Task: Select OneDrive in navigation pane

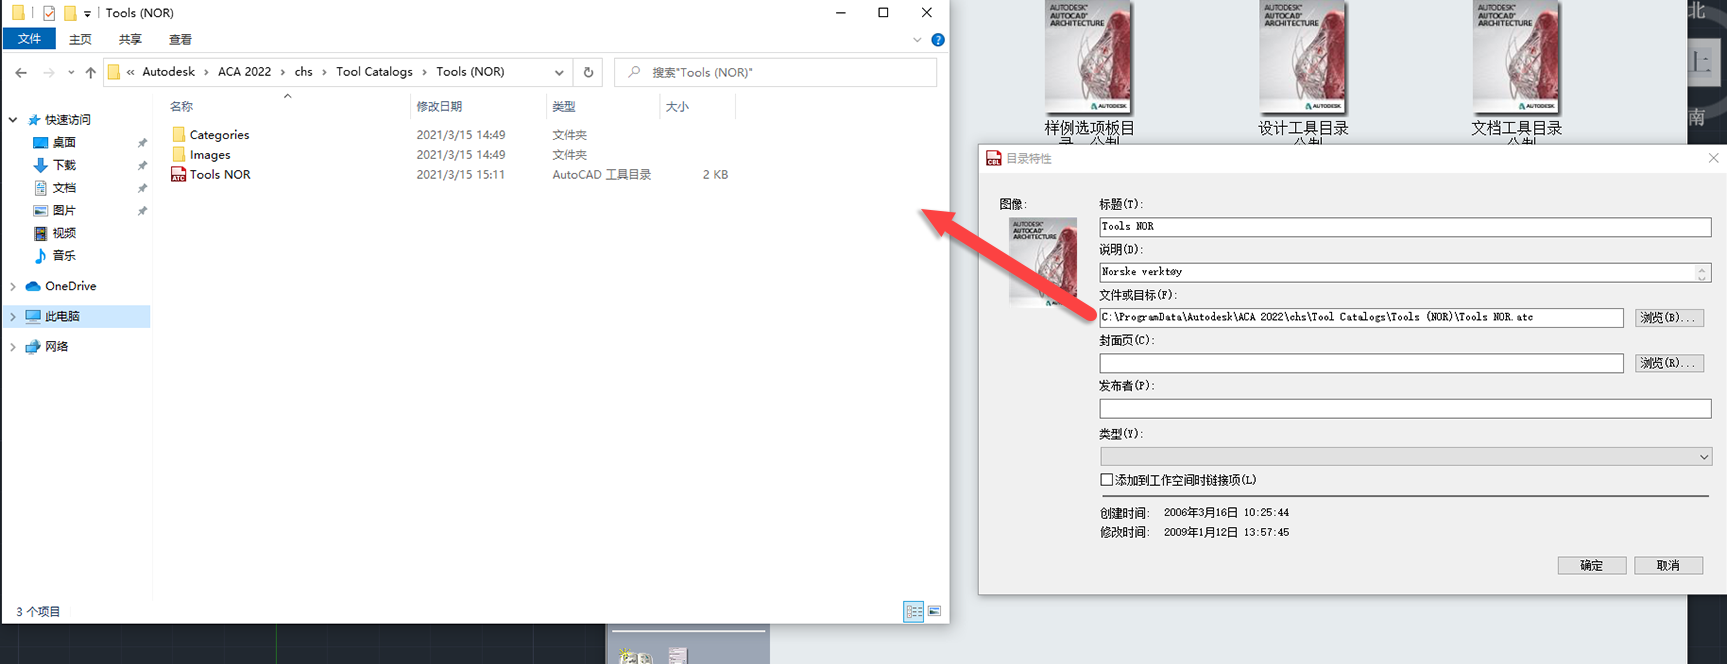Action: tap(61, 286)
